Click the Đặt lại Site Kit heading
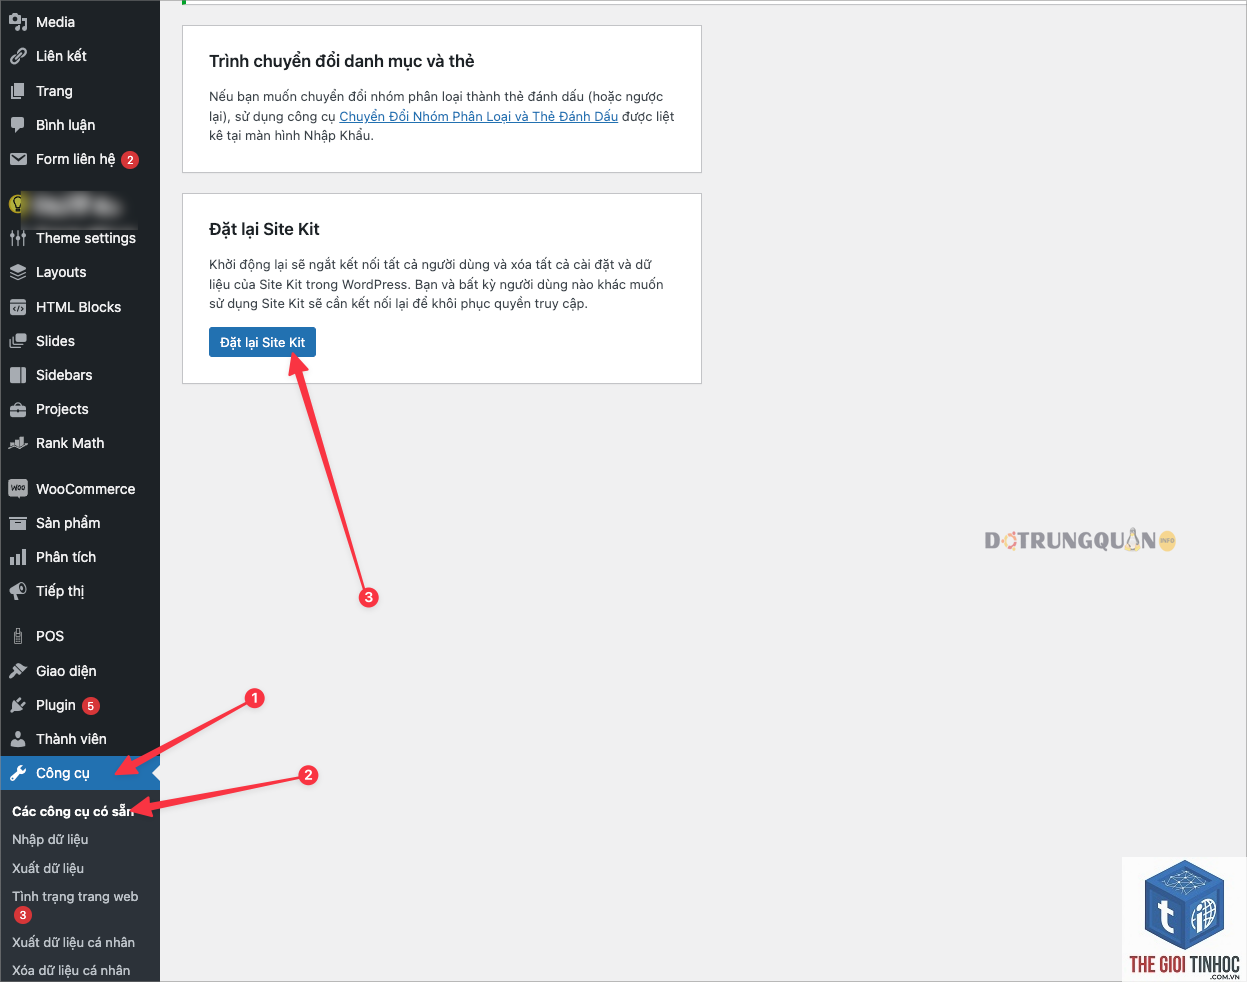This screenshot has height=982, width=1247. tap(264, 229)
